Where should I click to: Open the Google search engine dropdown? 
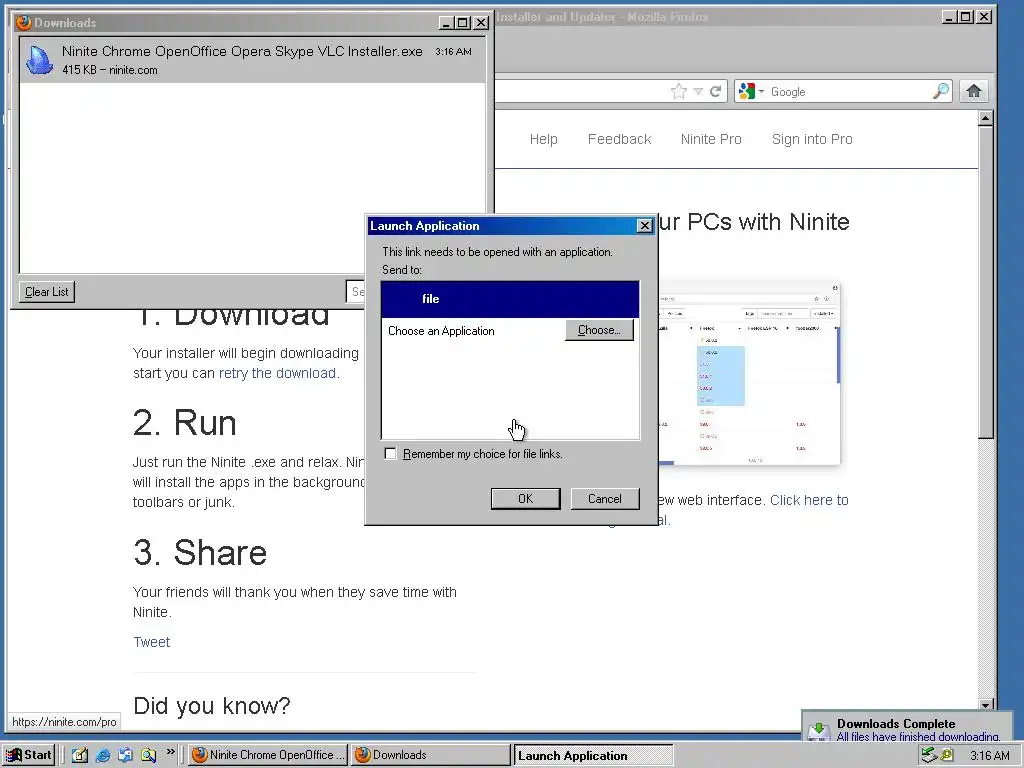pos(750,91)
